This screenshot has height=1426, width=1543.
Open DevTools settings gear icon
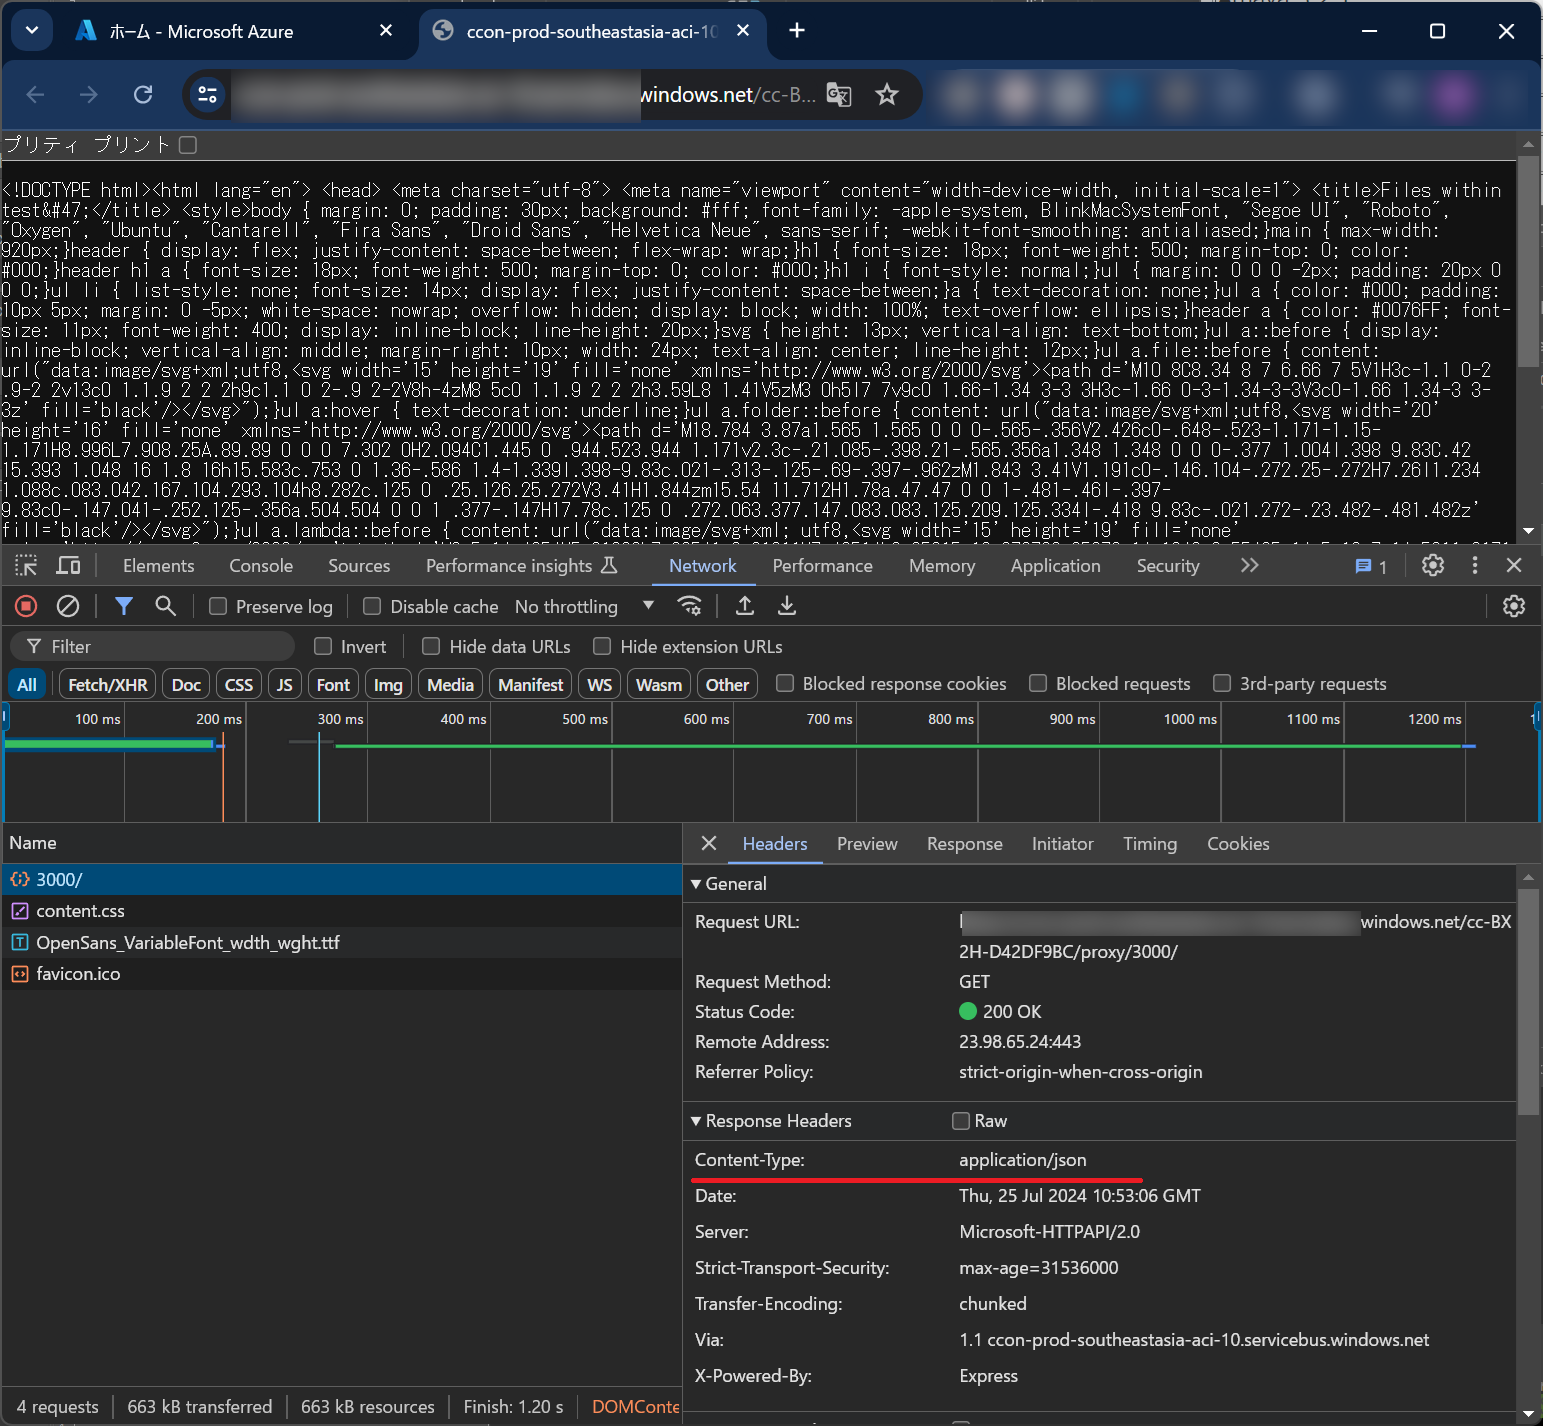click(1433, 566)
